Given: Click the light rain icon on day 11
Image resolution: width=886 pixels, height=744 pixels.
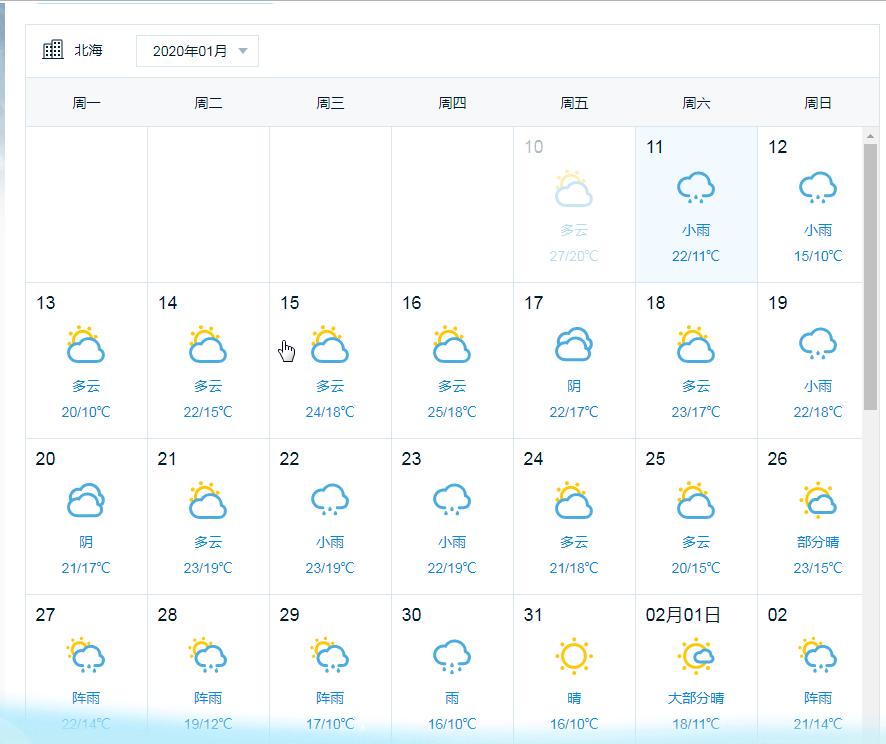Looking at the screenshot, I should point(695,188).
